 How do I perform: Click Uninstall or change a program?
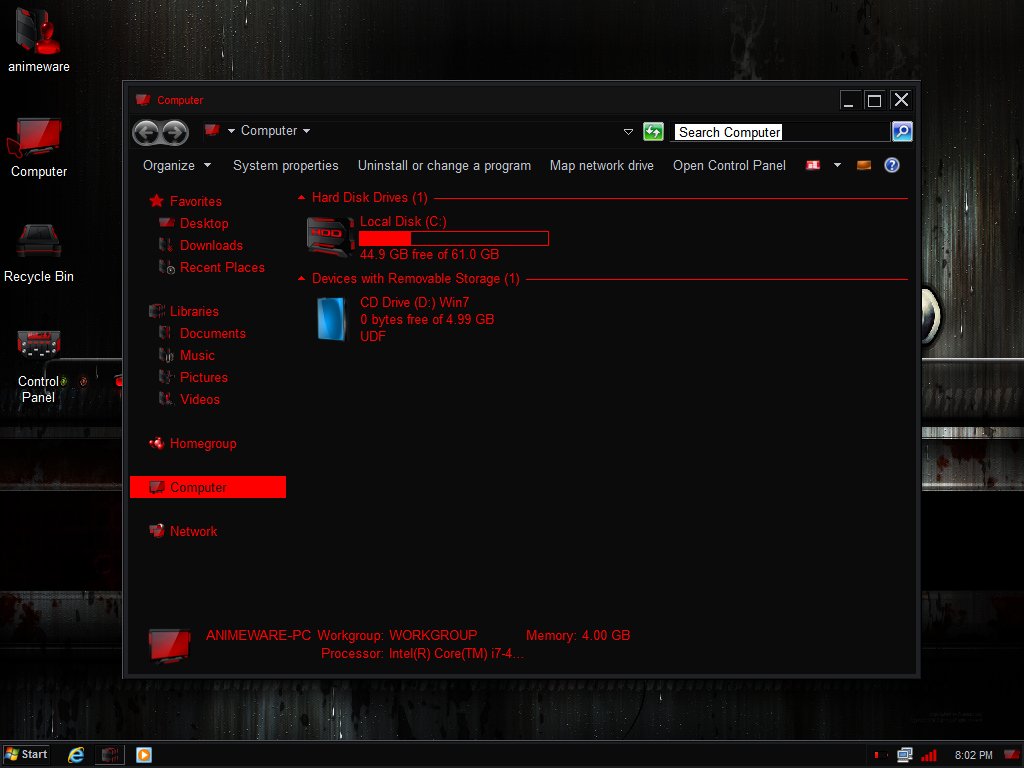pyautogui.click(x=444, y=166)
